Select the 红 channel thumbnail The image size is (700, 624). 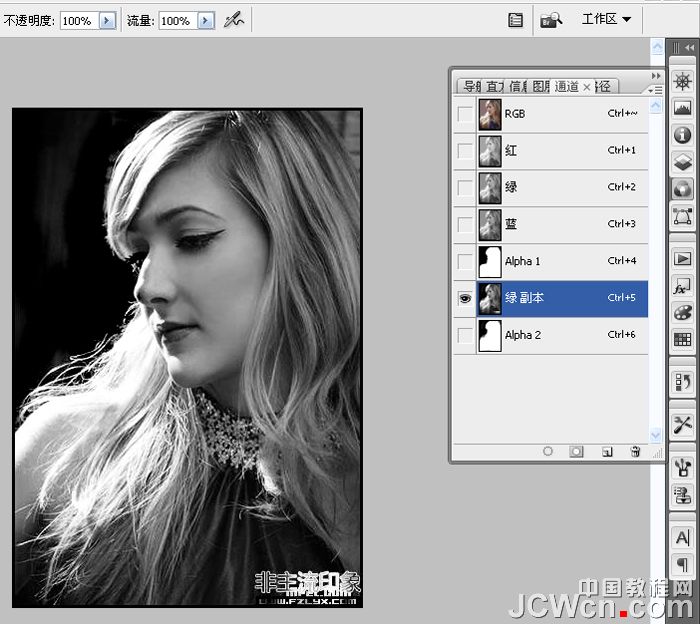490,151
